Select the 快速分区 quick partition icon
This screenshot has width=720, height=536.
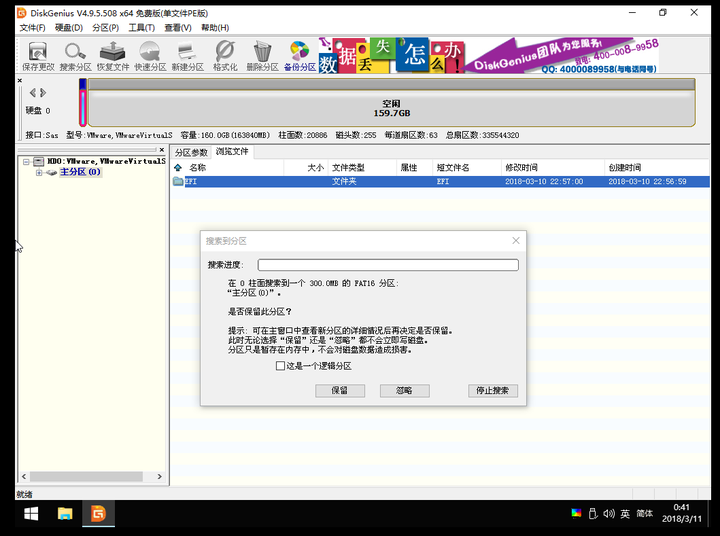click(x=150, y=56)
